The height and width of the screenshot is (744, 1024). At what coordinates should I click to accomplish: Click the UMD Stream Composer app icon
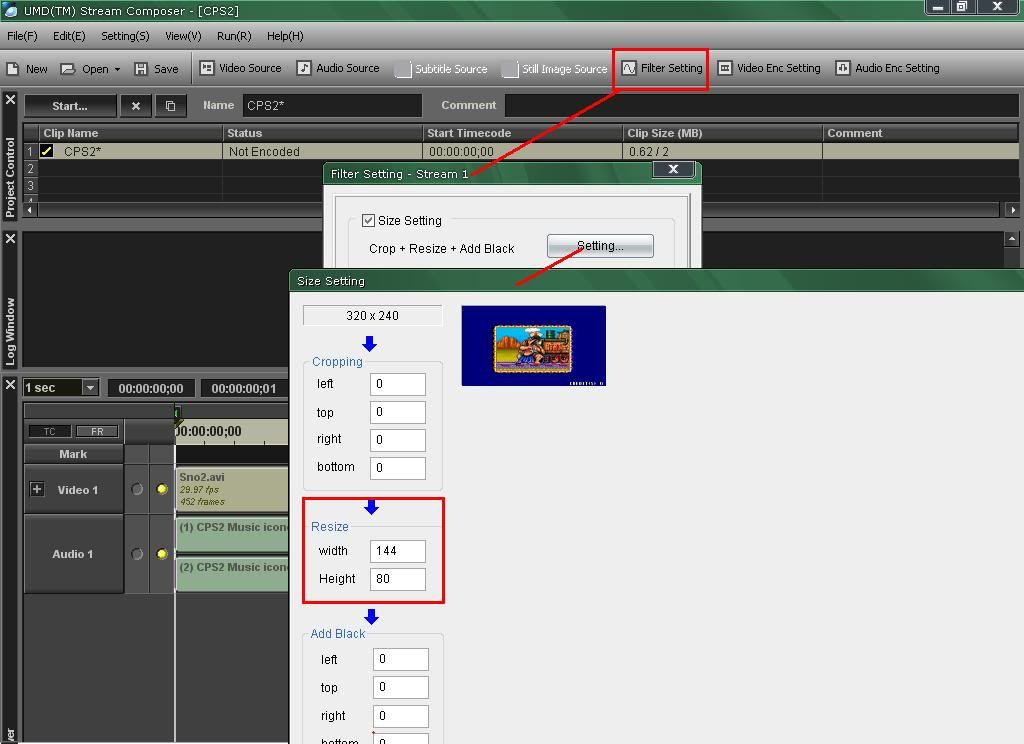coord(10,10)
